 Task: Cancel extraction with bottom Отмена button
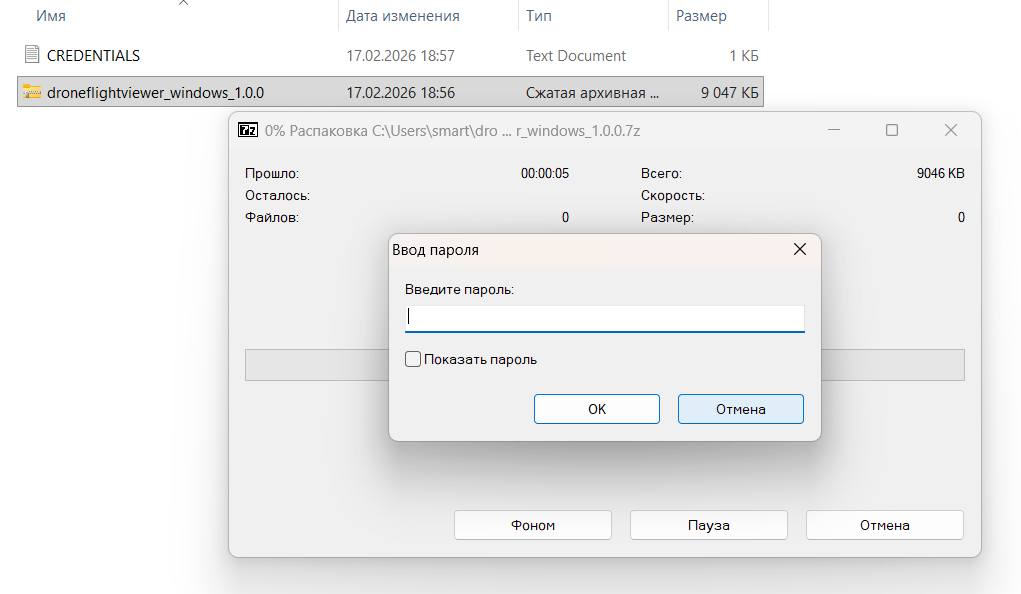point(884,525)
